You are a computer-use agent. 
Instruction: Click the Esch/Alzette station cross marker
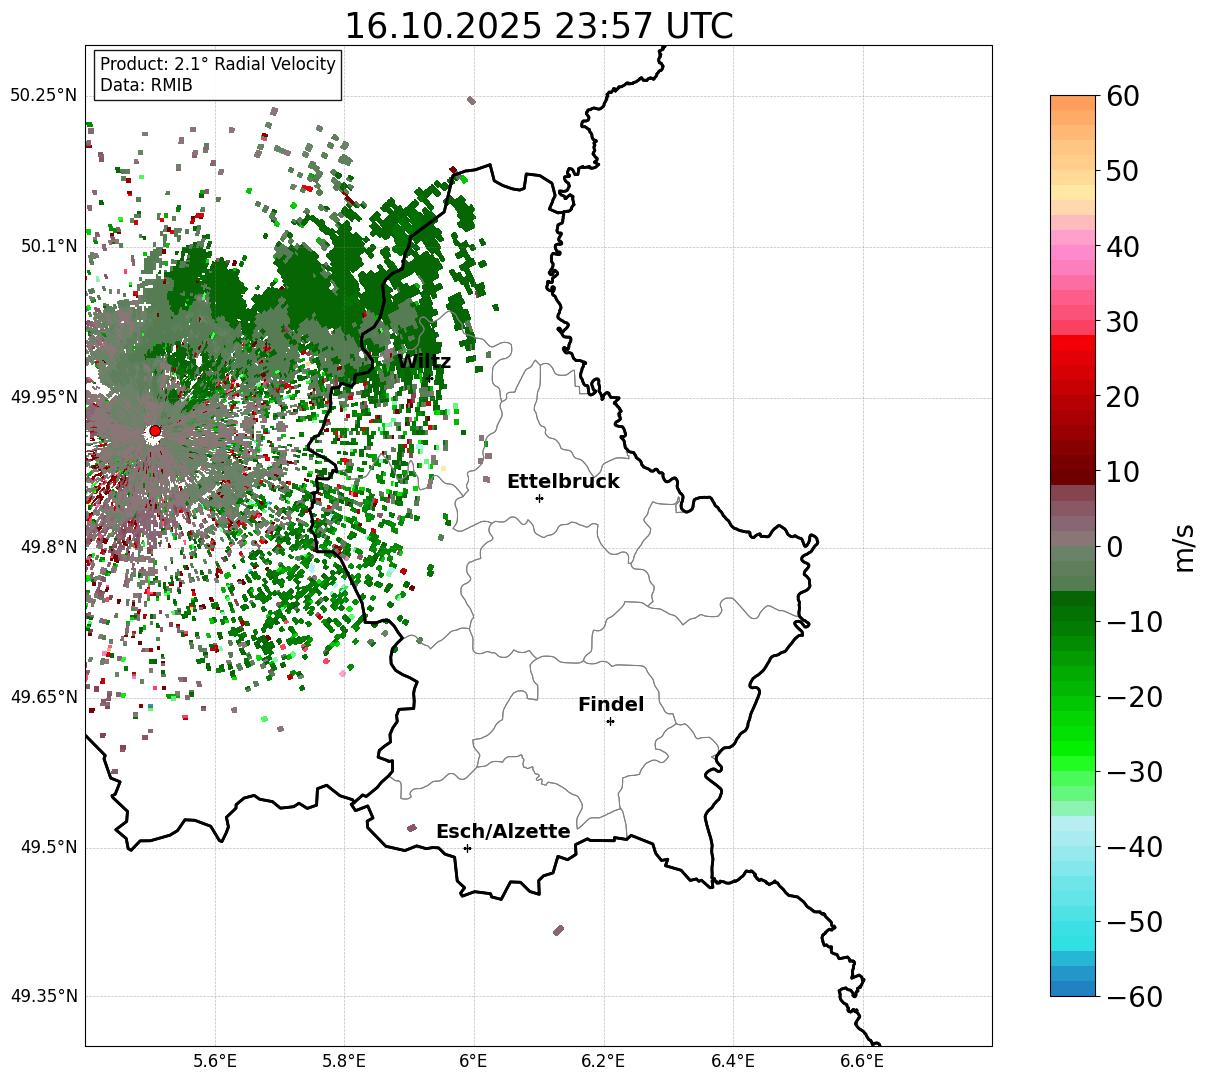467,848
